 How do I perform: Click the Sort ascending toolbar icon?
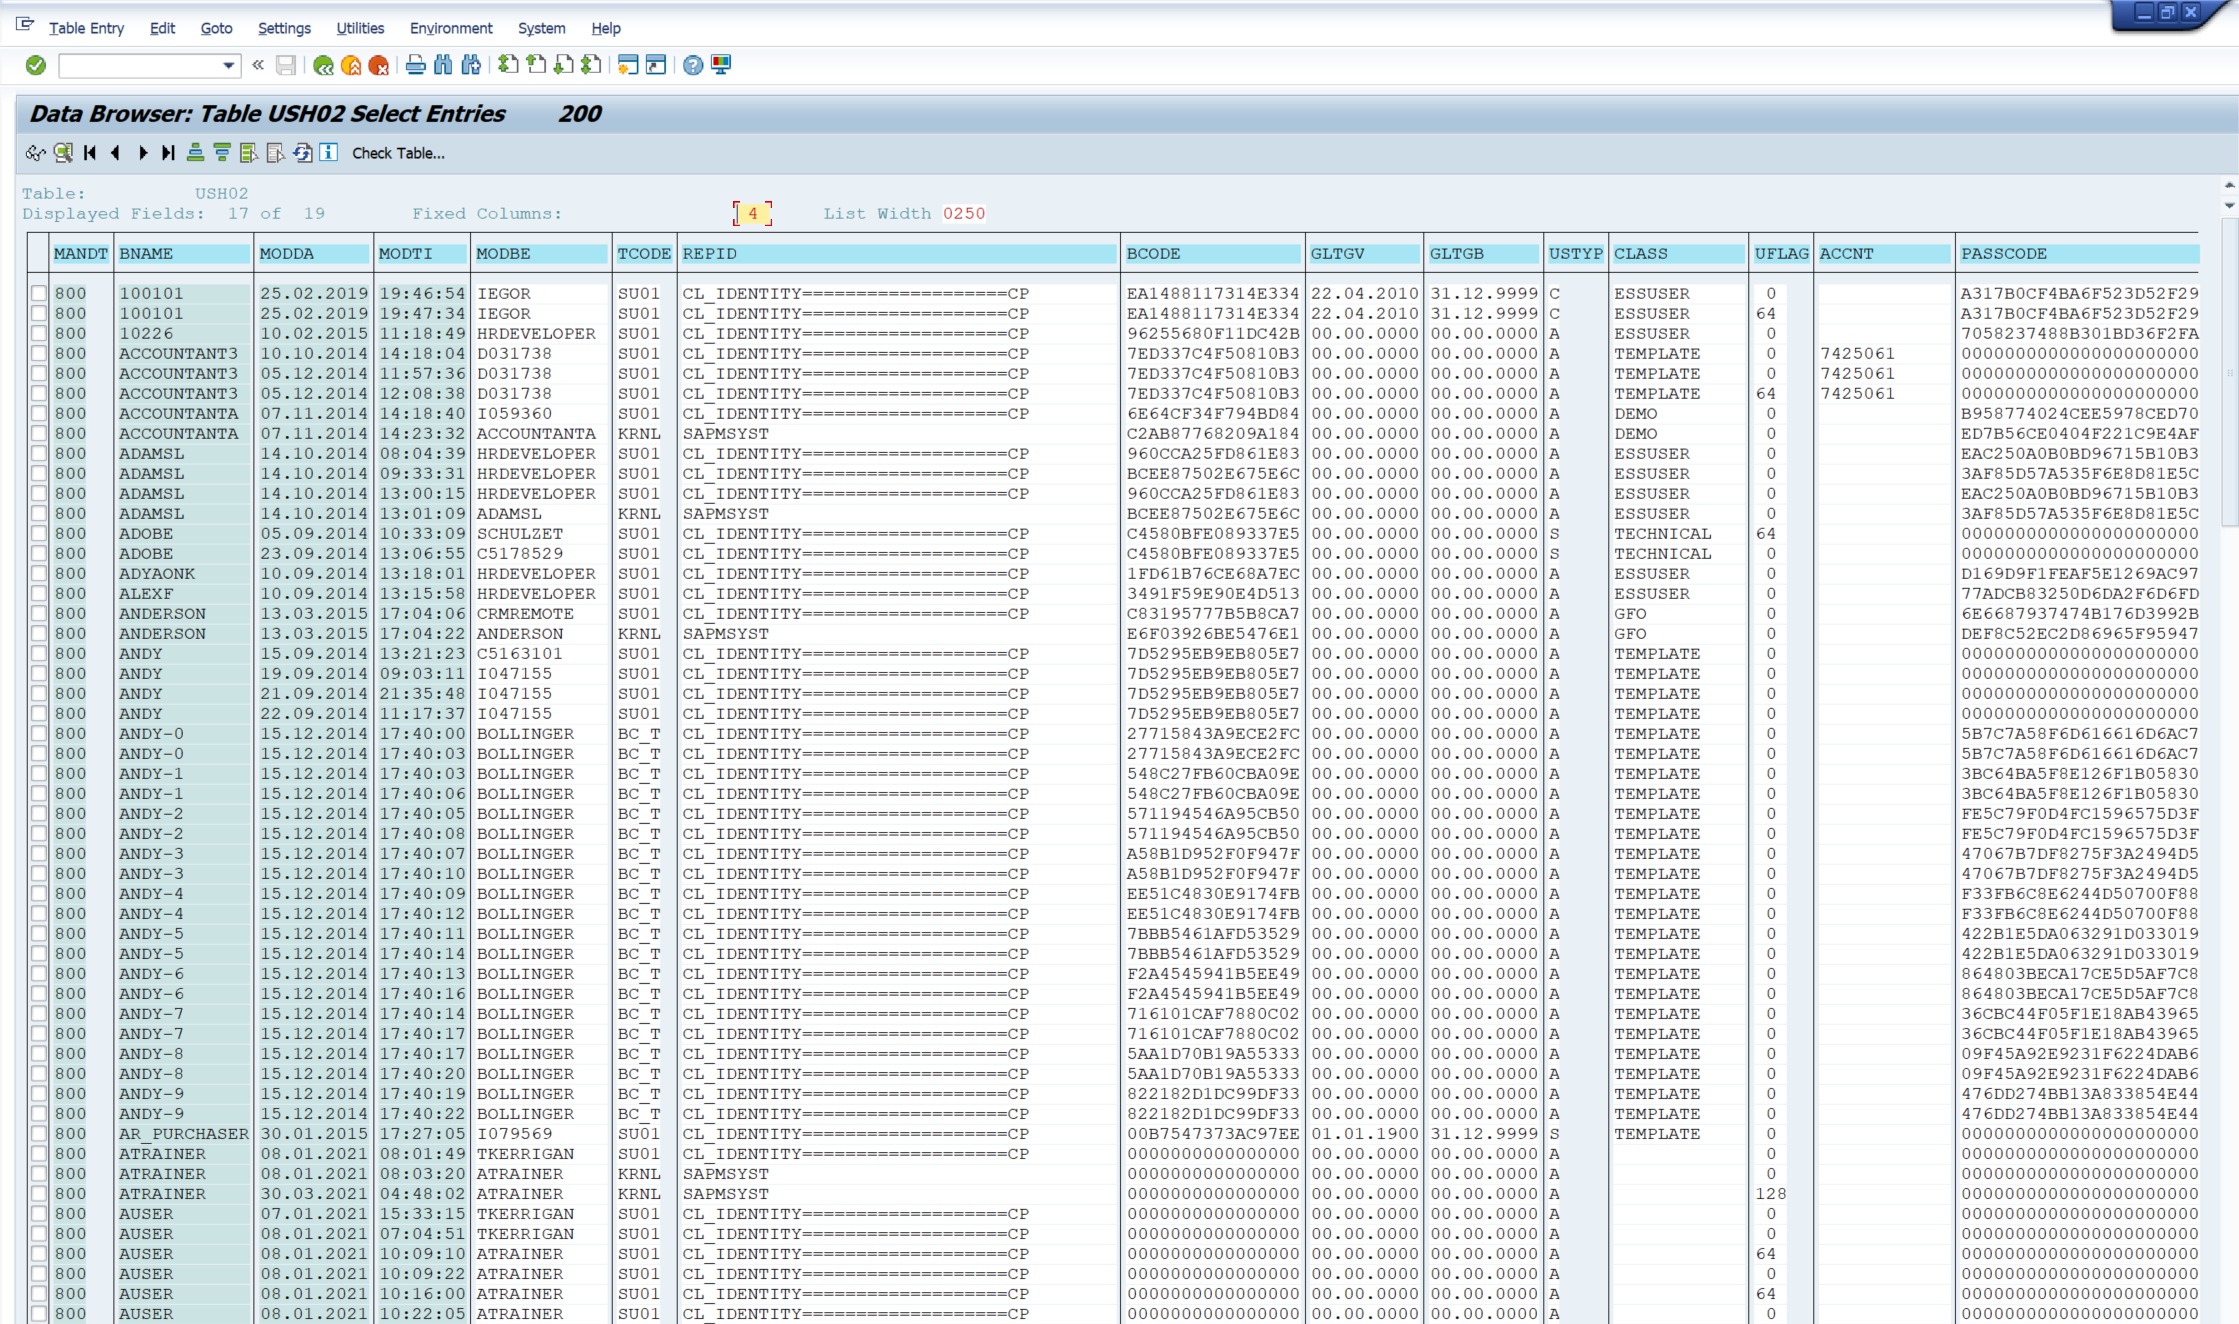(196, 153)
